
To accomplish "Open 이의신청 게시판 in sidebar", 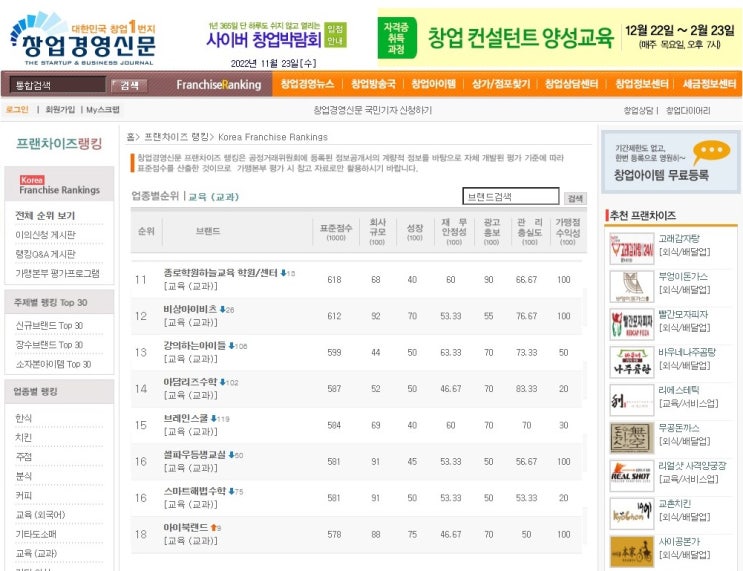I will pos(45,235).
